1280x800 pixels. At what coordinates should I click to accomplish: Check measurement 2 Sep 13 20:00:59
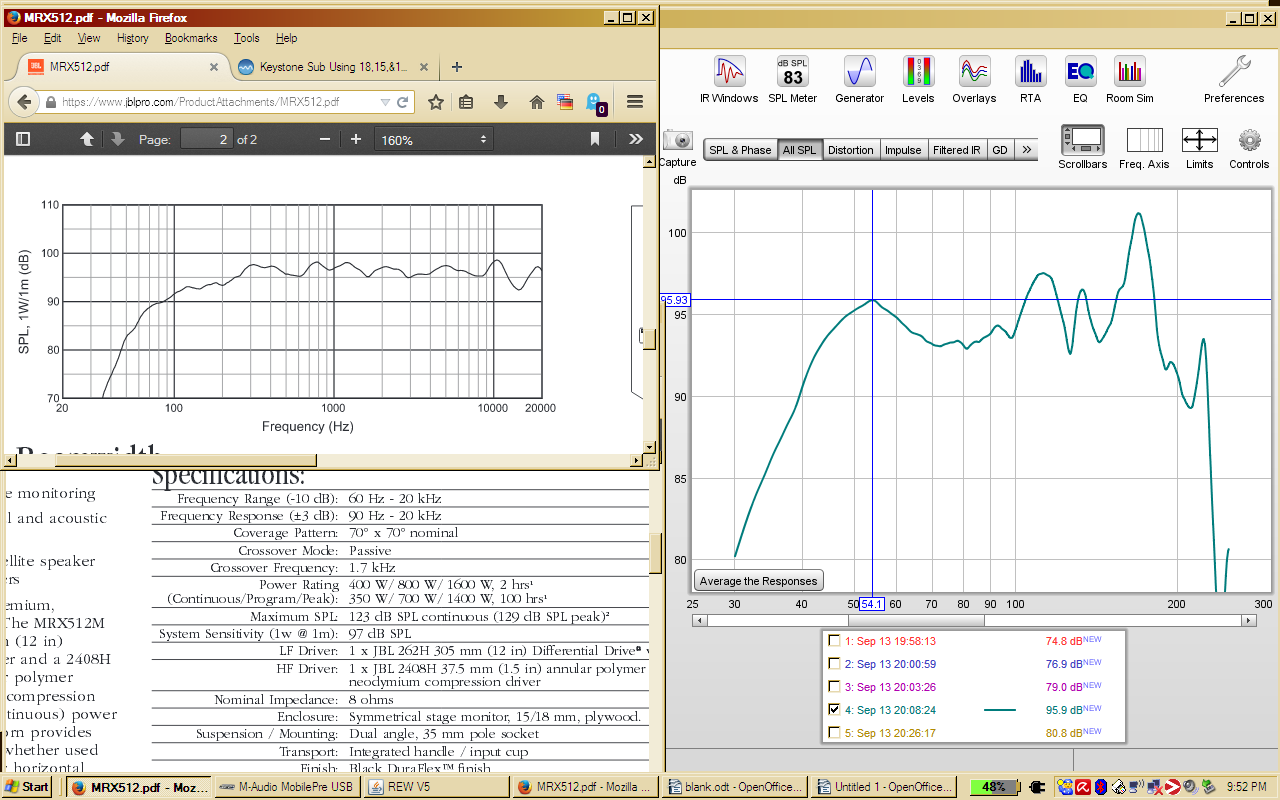834,664
